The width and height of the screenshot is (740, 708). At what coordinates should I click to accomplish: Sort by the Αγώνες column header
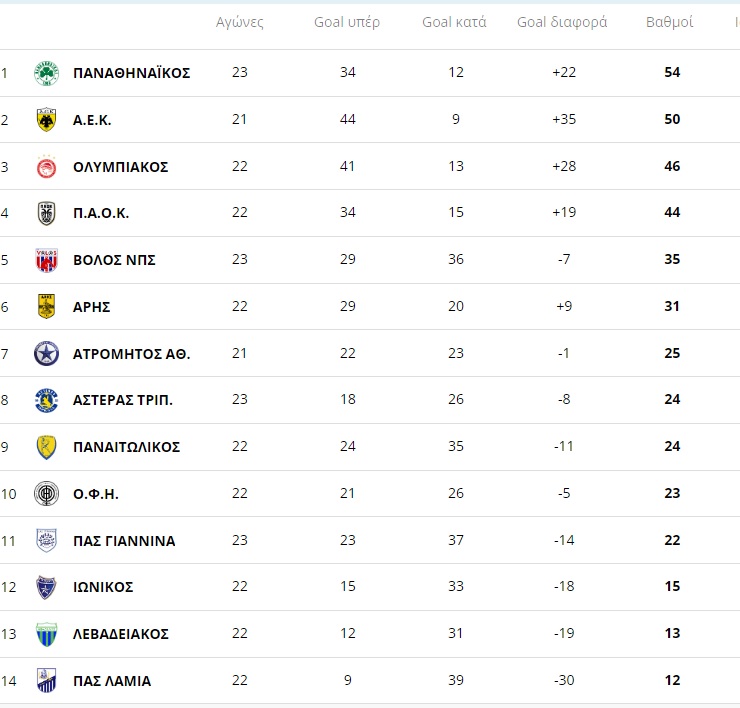[239, 22]
